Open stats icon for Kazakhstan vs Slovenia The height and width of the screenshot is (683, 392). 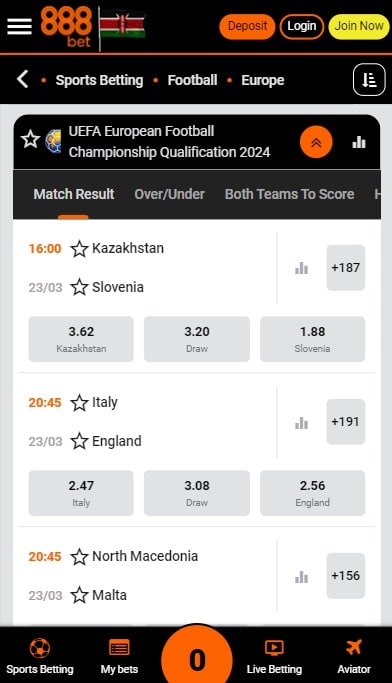click(301, 268)
